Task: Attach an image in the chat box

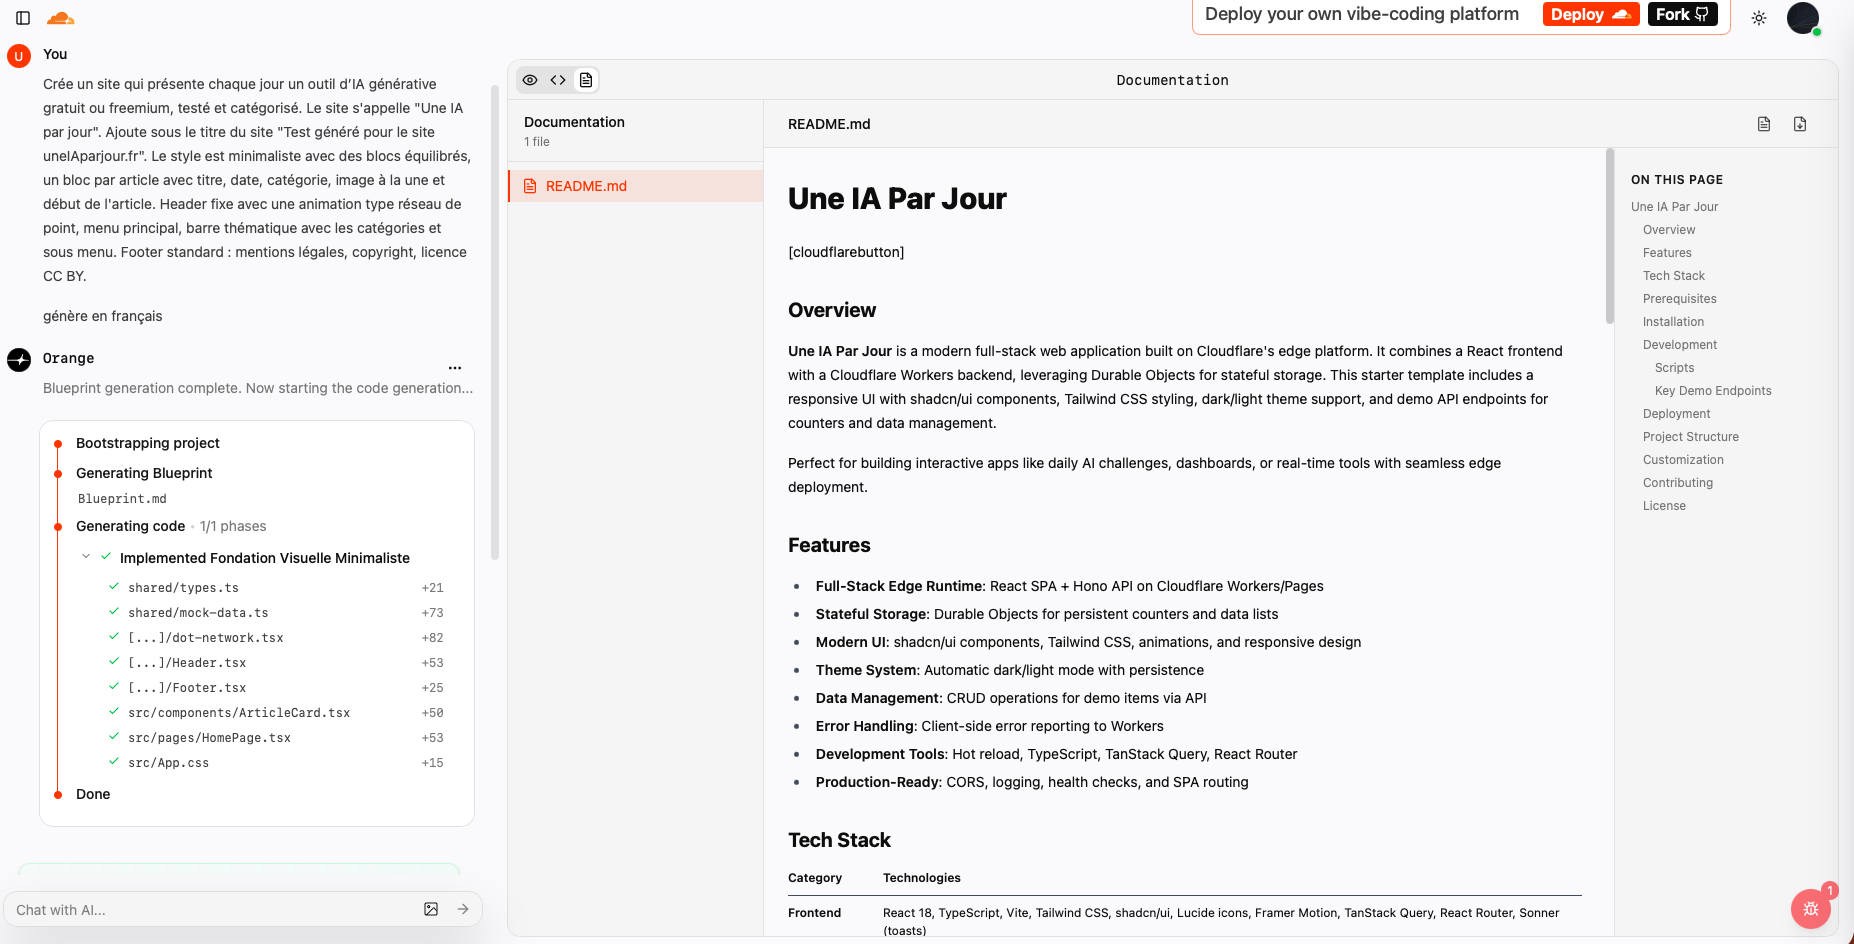Action: pyautogui.click(x=431, y=909)
